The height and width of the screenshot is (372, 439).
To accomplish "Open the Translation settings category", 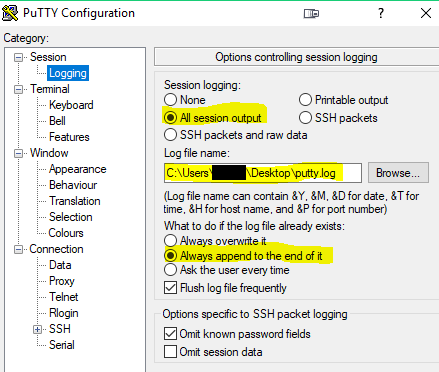I will point(75,201).
